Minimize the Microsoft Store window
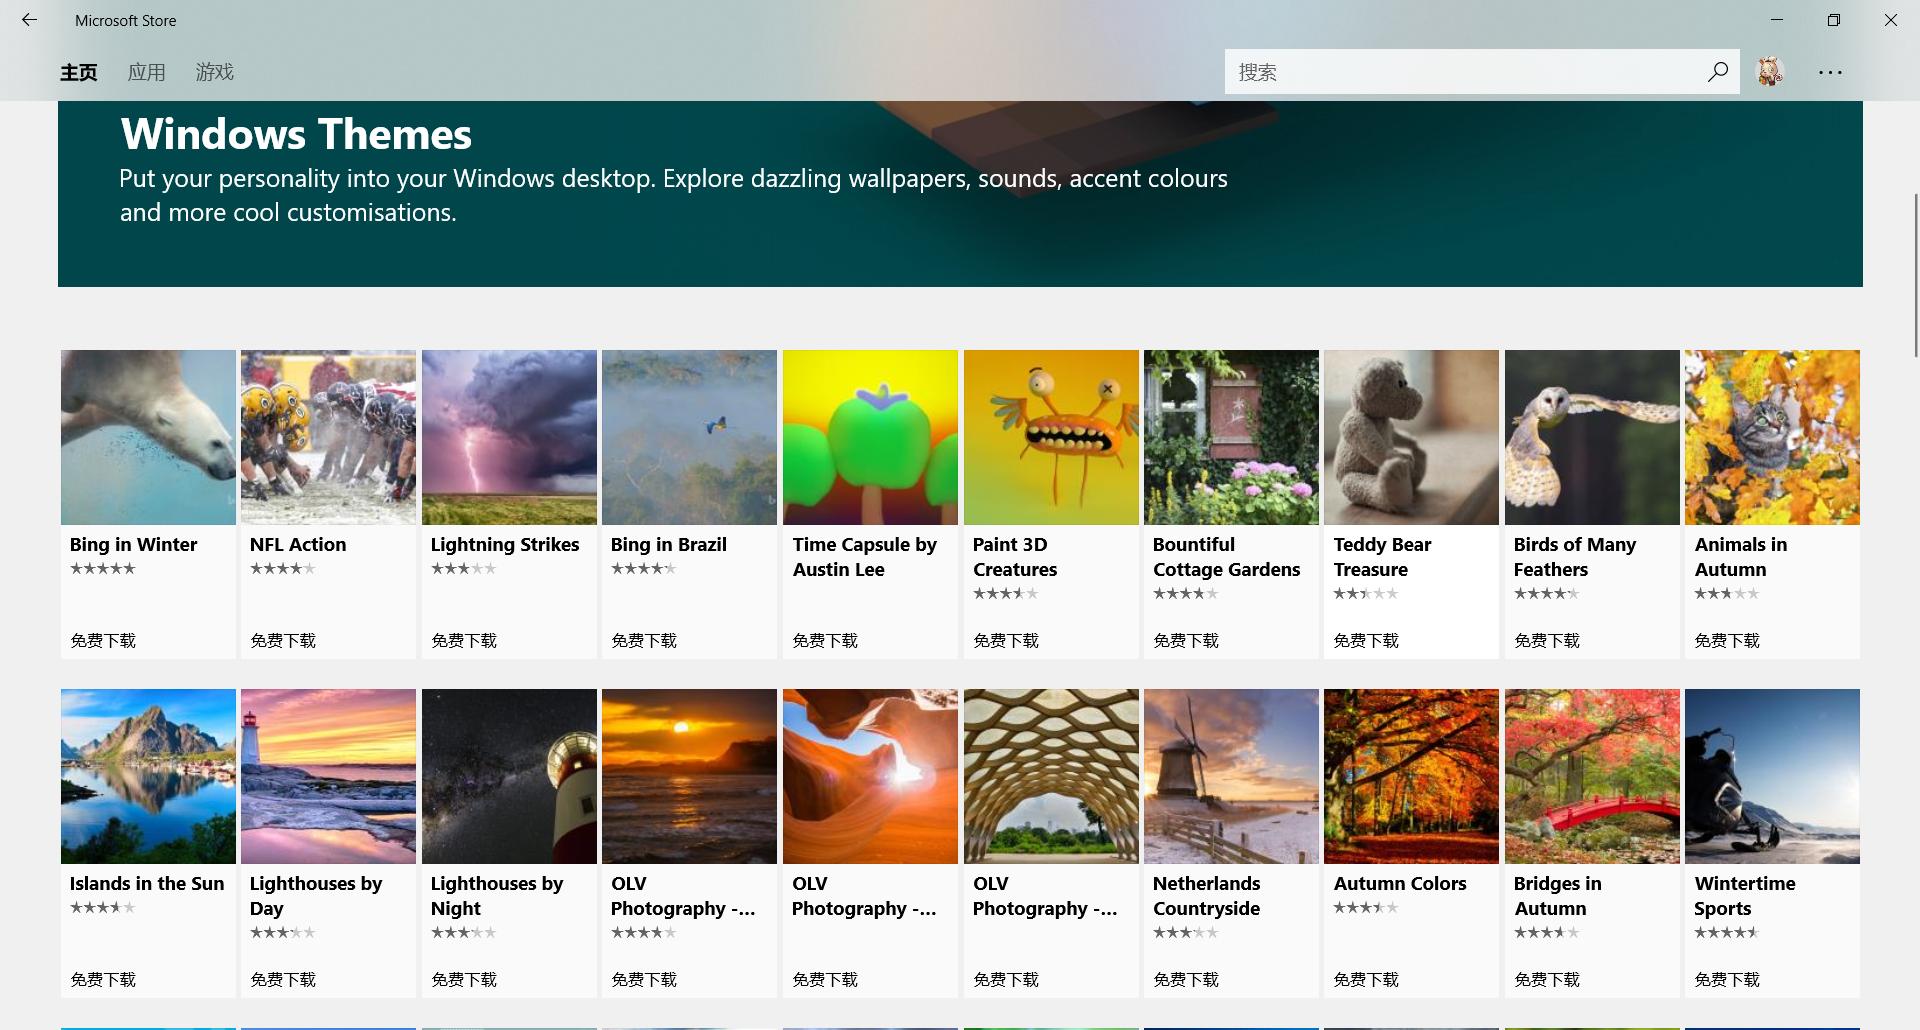Screen dimensions: 1920x1030 [x=1776, y=20]
